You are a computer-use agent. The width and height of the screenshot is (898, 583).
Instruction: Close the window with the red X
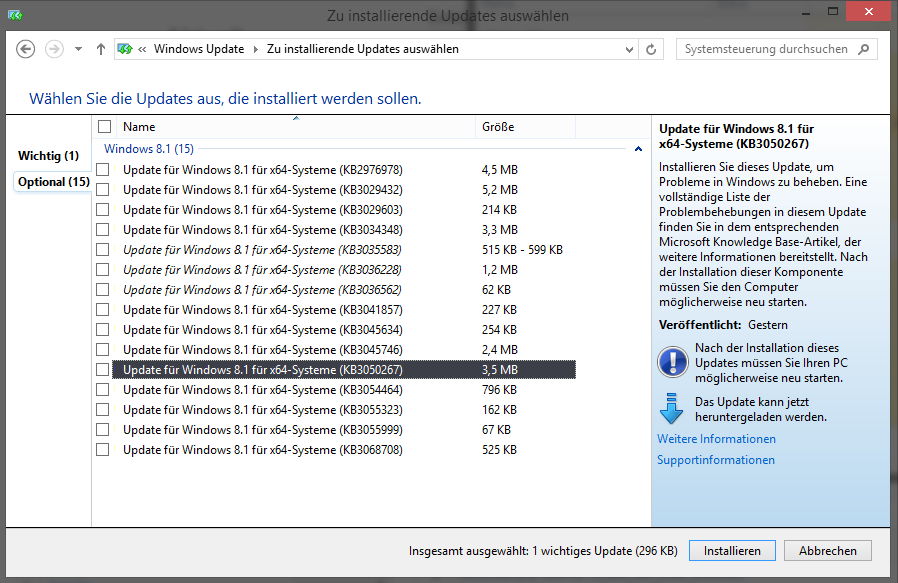(x=869, y=12)
